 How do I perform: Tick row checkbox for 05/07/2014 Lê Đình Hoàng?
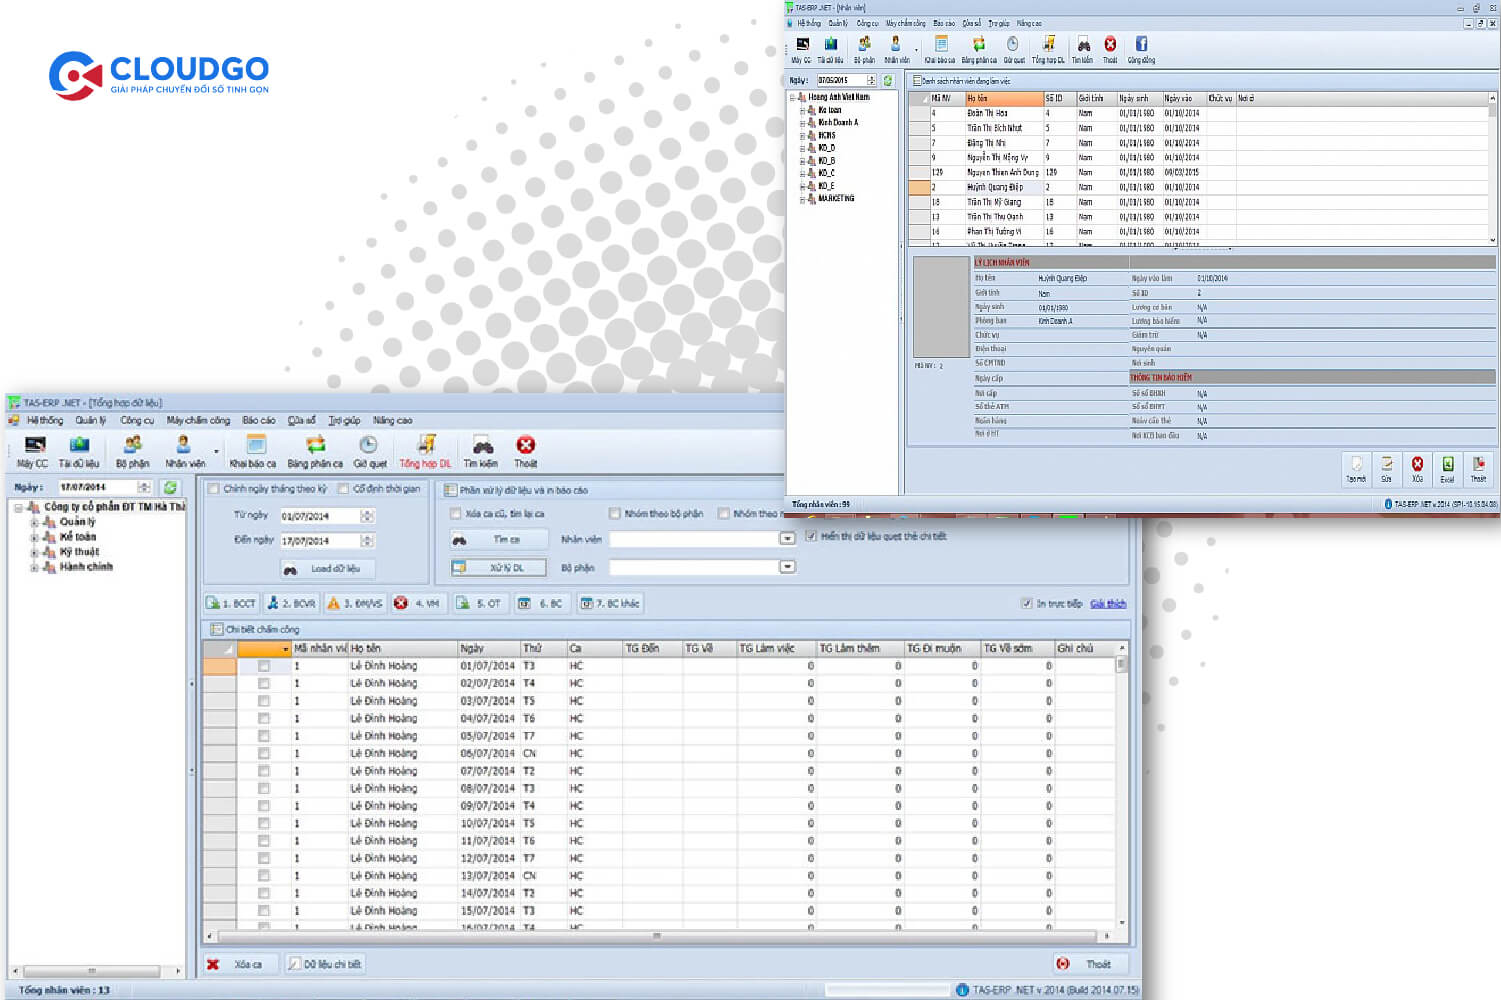tap(263, 736)
